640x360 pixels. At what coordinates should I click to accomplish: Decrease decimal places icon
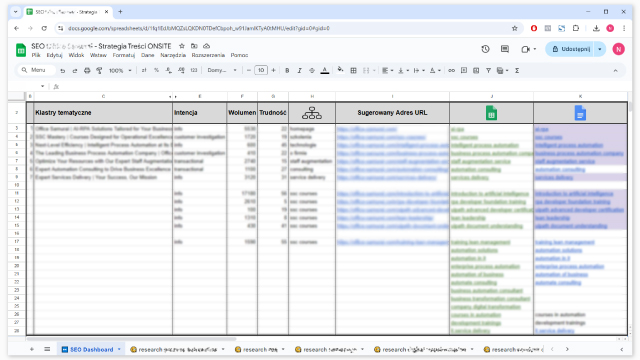click(x=169, y=70)
